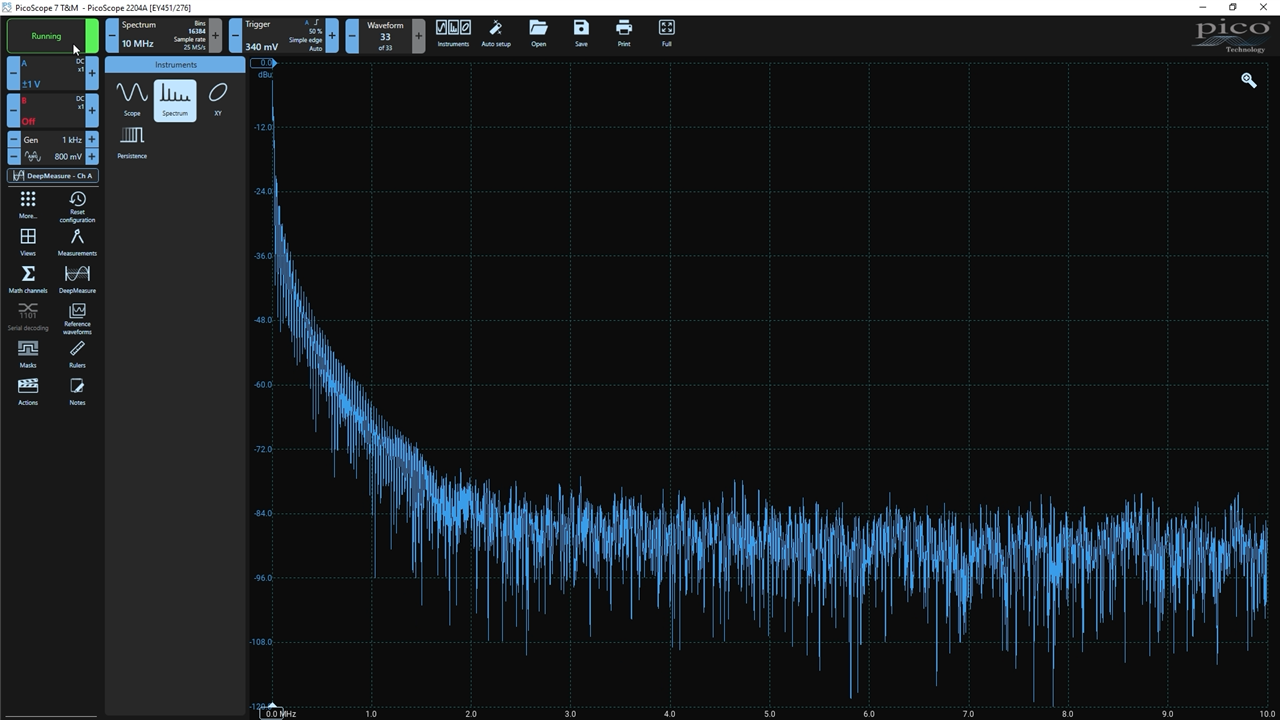Go to the next waveform buffer
This screenshot has width=1280, height=720.
coord(418,36)
